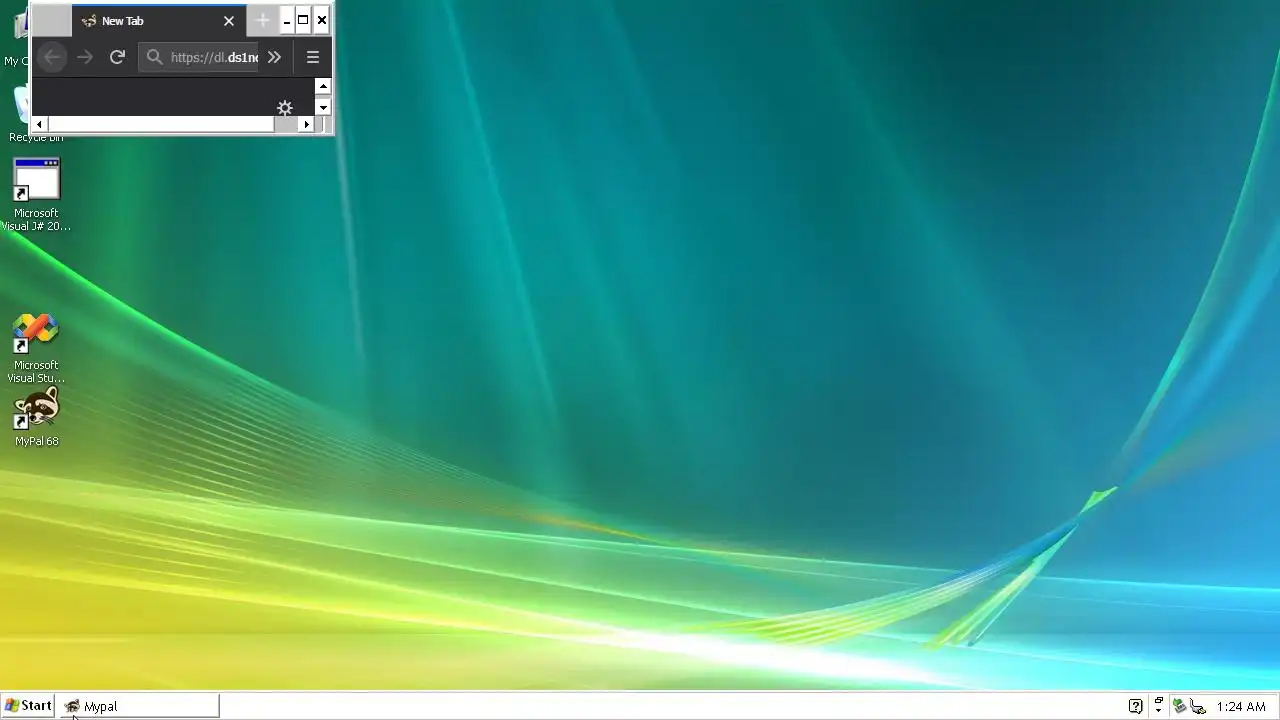Click the vertical scrollbar up arrow
Viewport: 1280px width, 720px height.
323,86
